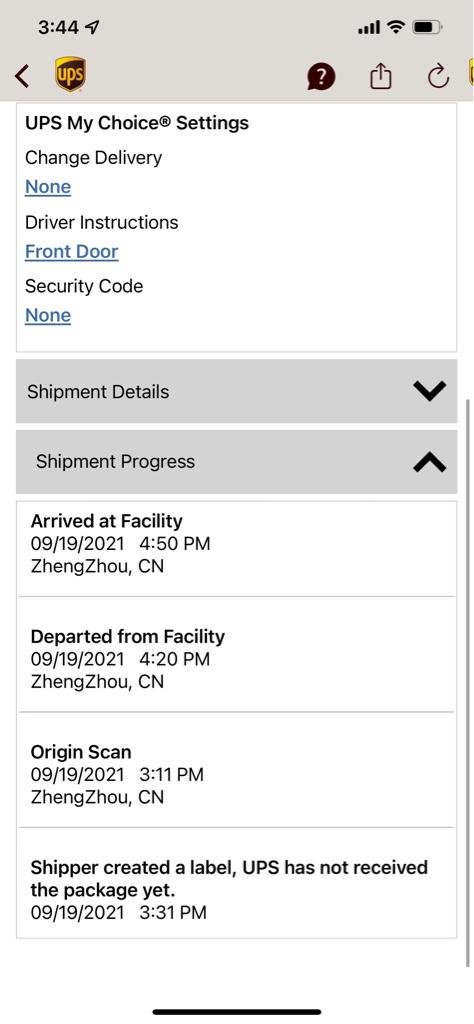Screen dimensions: 474x1024
Task: Tap the back arrow icon
Action: pyautogui.click(x=22, y=76)
